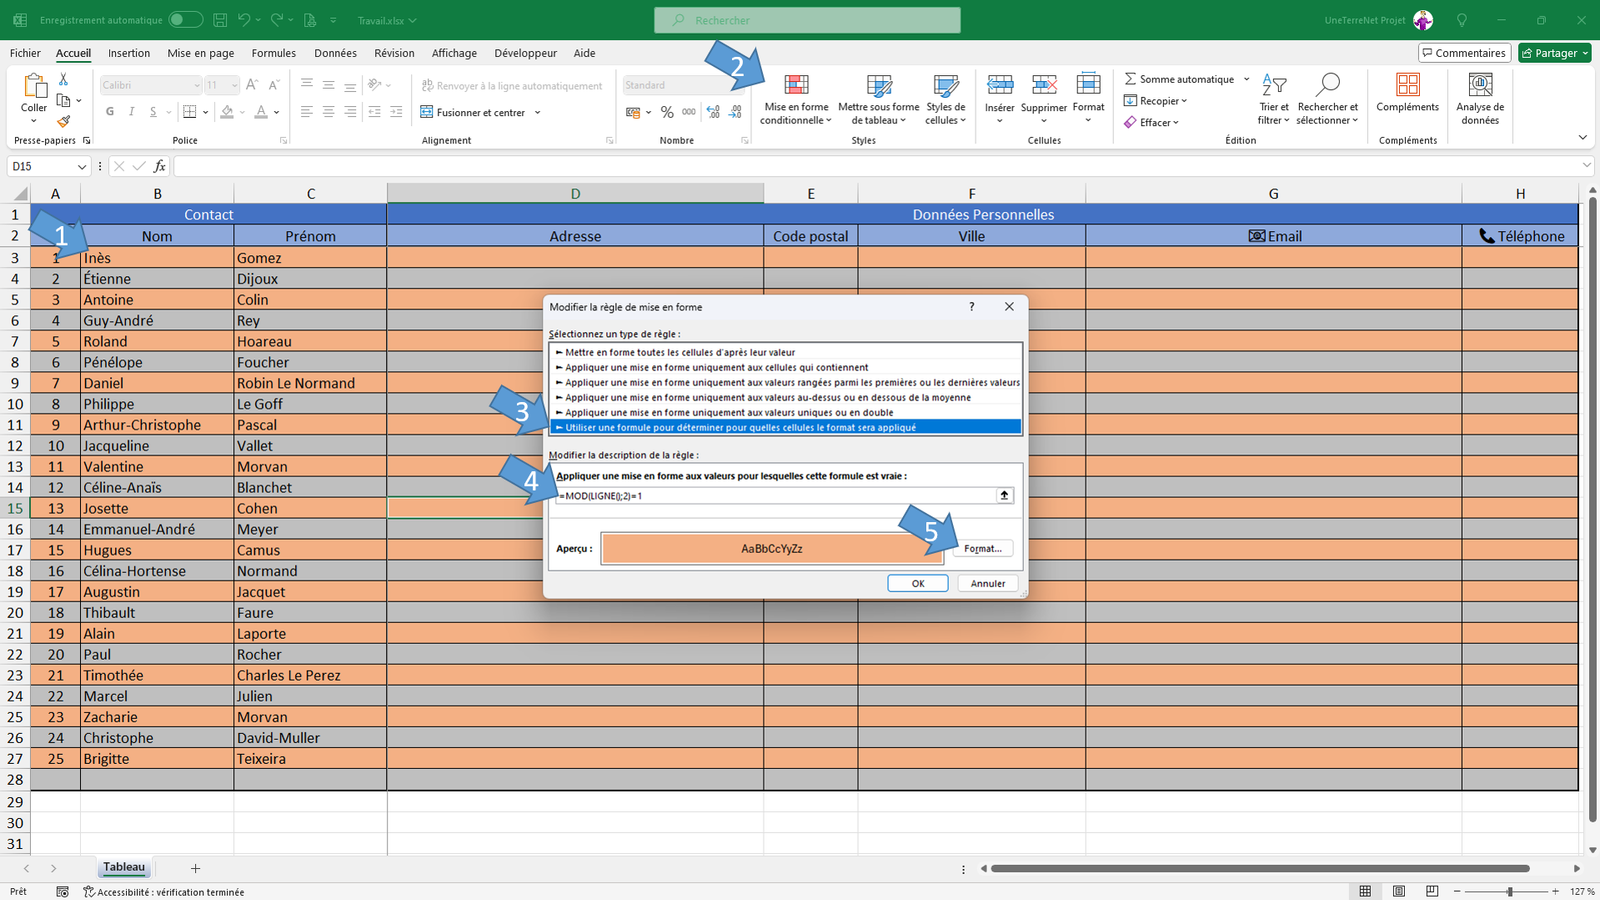The width and height of the screenshot is (1600, 900).
Task: Open Mise en forme conditionnelle
Action: (x=796, y=99)
